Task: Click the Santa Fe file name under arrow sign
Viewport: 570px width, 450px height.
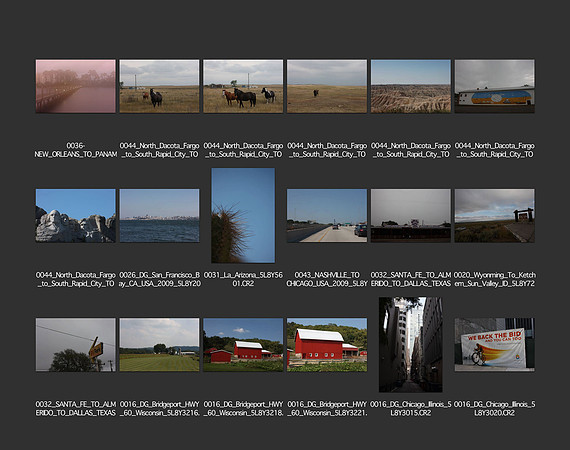Action: 76,409
